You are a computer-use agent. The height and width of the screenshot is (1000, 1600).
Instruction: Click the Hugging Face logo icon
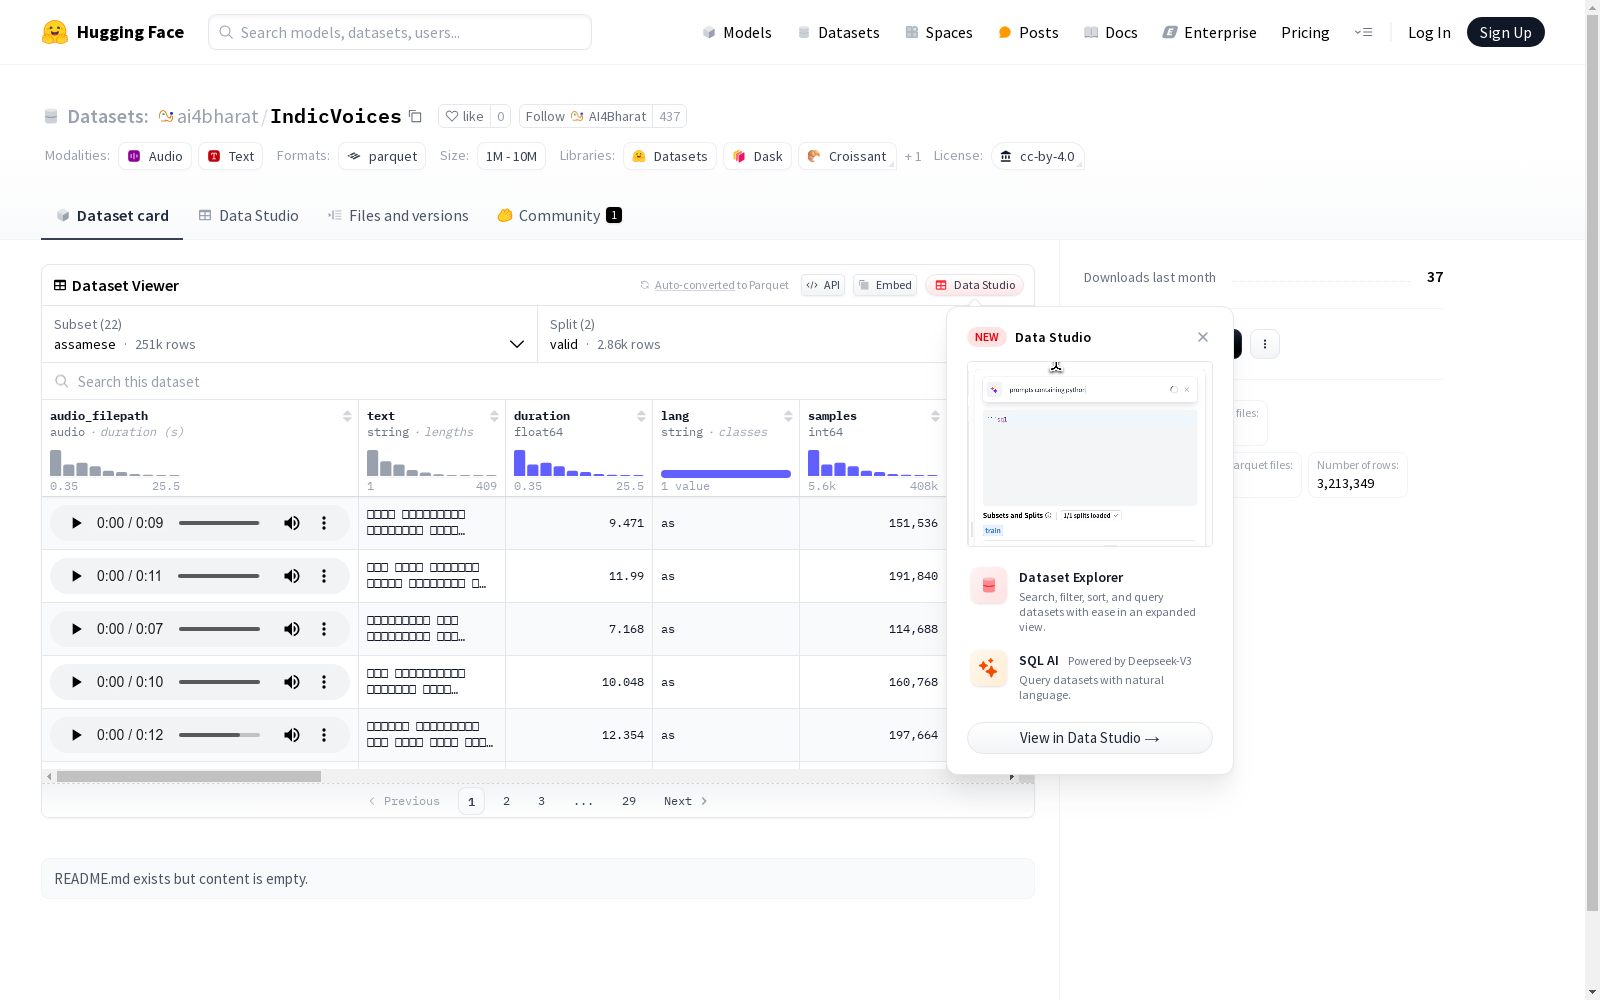tap(55, 32)
